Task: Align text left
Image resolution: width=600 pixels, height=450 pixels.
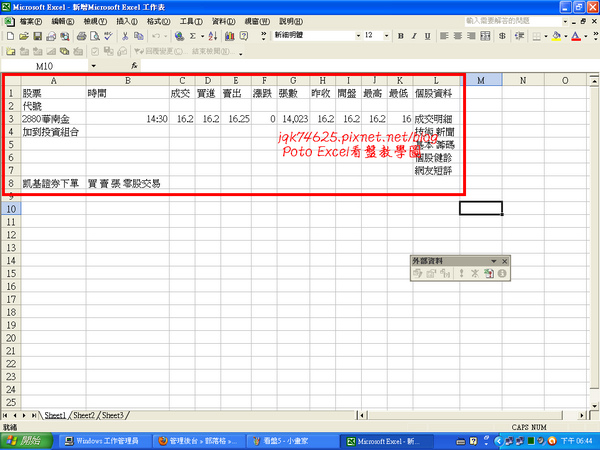Action: pos(444,36)
